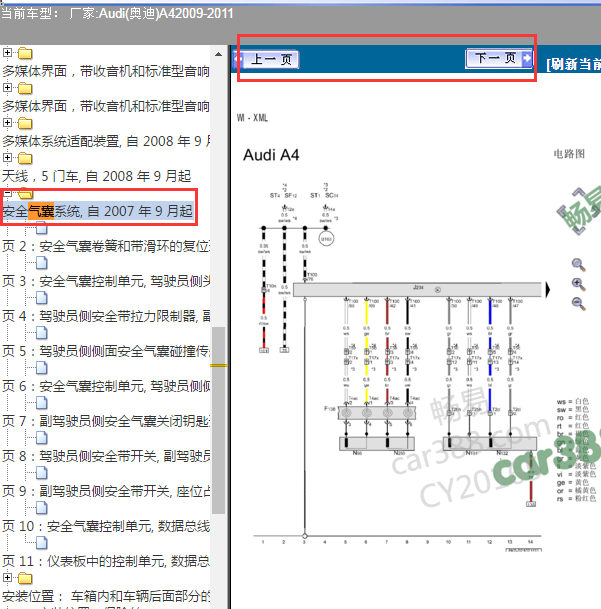This screenshot has width=601, height=609.
Task: Click the Audi A4 diagram heading
Action: coord(271,155)
